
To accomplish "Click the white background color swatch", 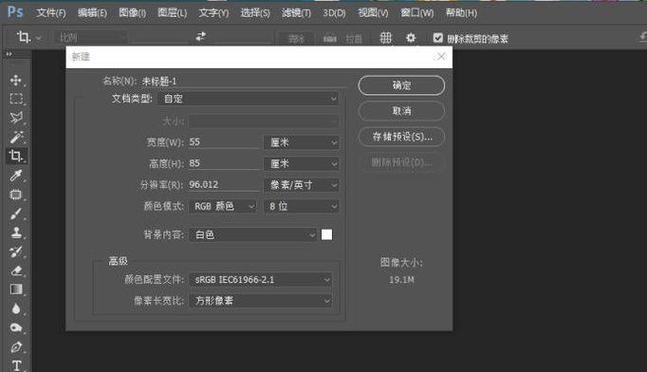I will 327,235.
